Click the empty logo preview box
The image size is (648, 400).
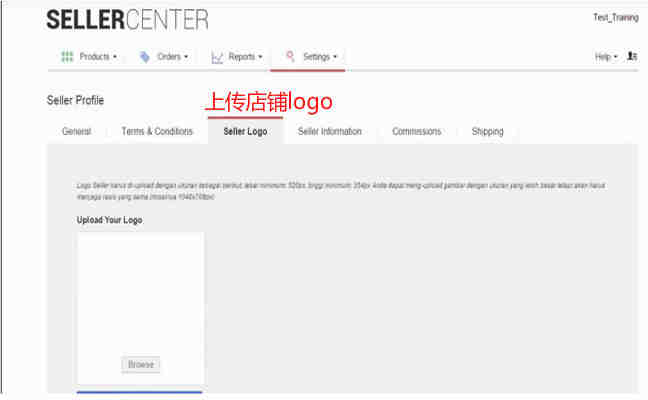click(140, 290)
